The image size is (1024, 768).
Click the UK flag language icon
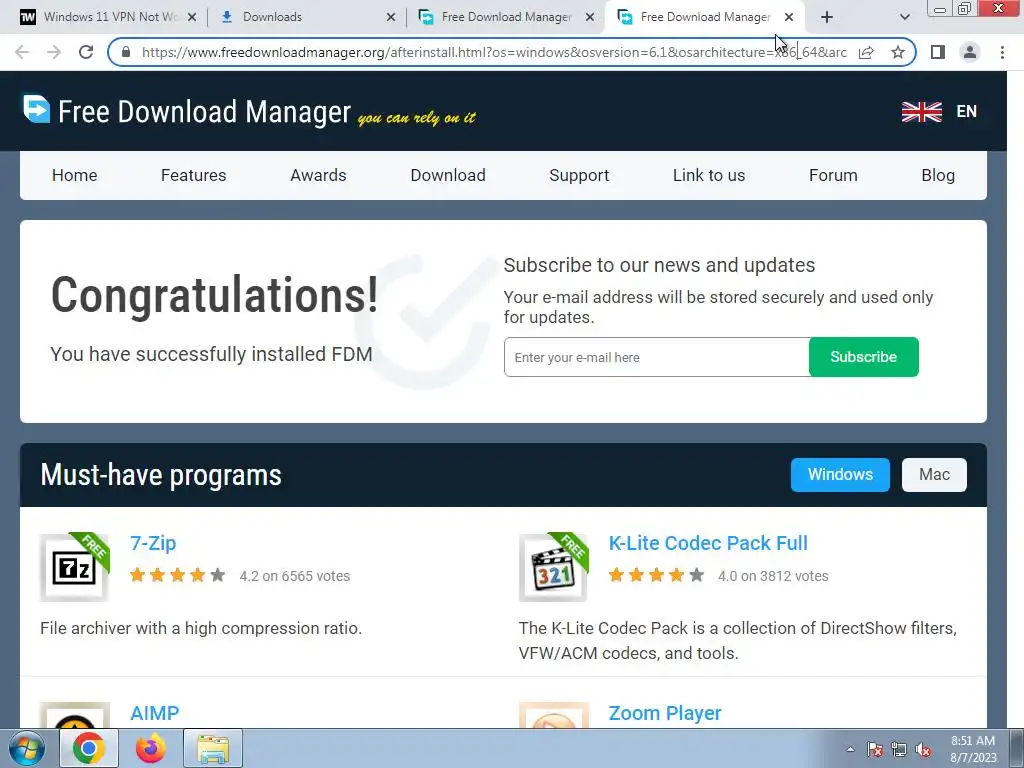[921, 112]
